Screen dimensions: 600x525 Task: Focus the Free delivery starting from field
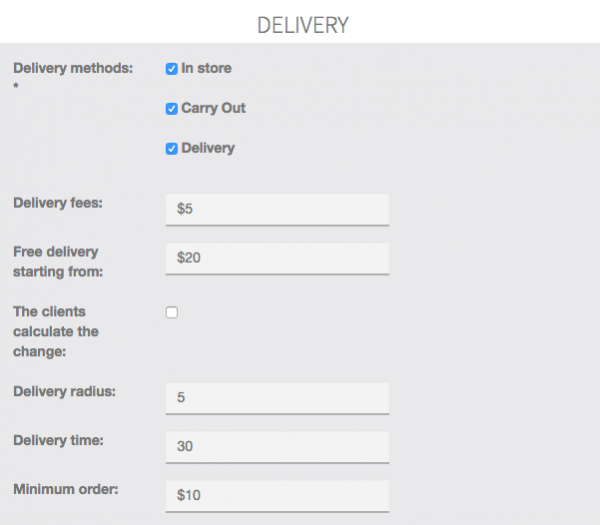[277, 258]
